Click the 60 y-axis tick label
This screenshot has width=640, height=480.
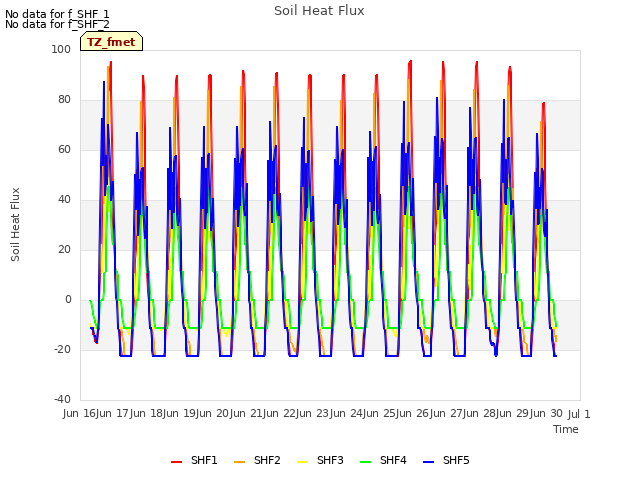[x=64, y=149]
